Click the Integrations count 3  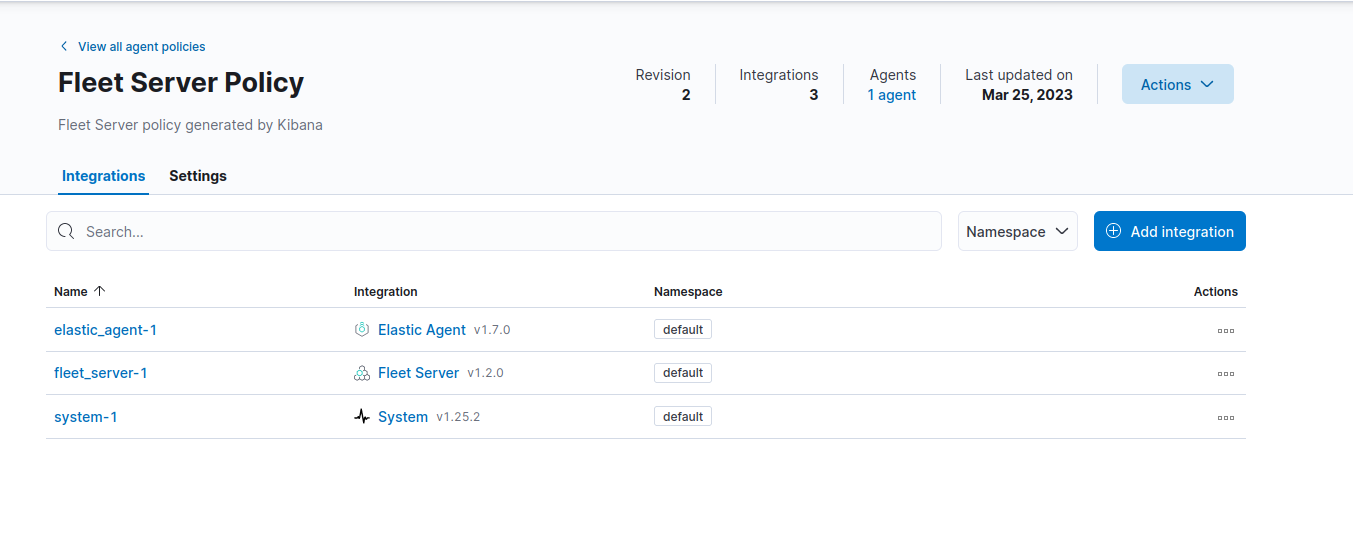coord(814,95)
